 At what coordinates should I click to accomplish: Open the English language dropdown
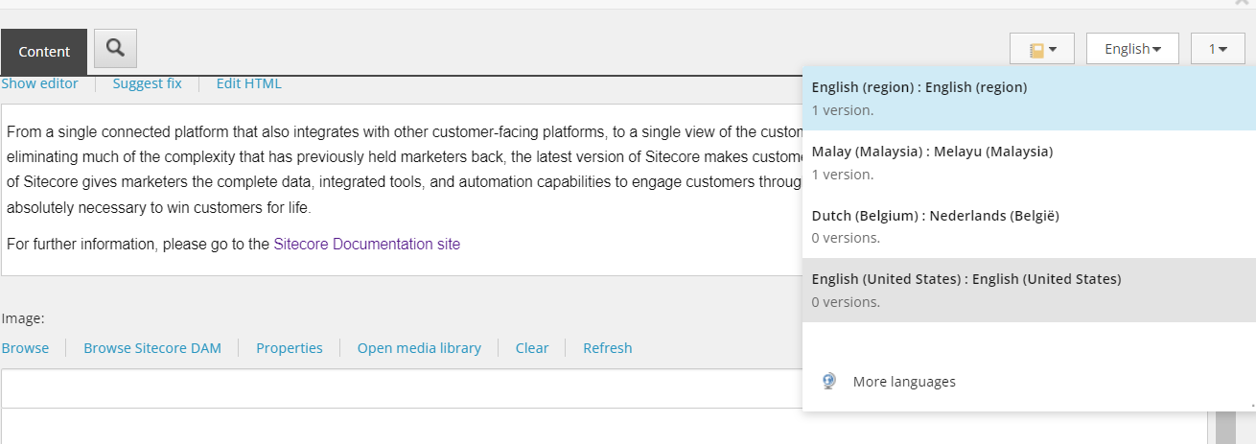(x=1132, y=49)
